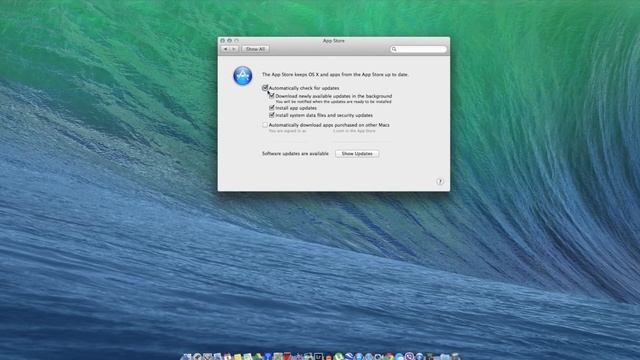Screen dimensions: 640x360
Task: Close the App Store preferences window
Action: click(x=222, y=41)
